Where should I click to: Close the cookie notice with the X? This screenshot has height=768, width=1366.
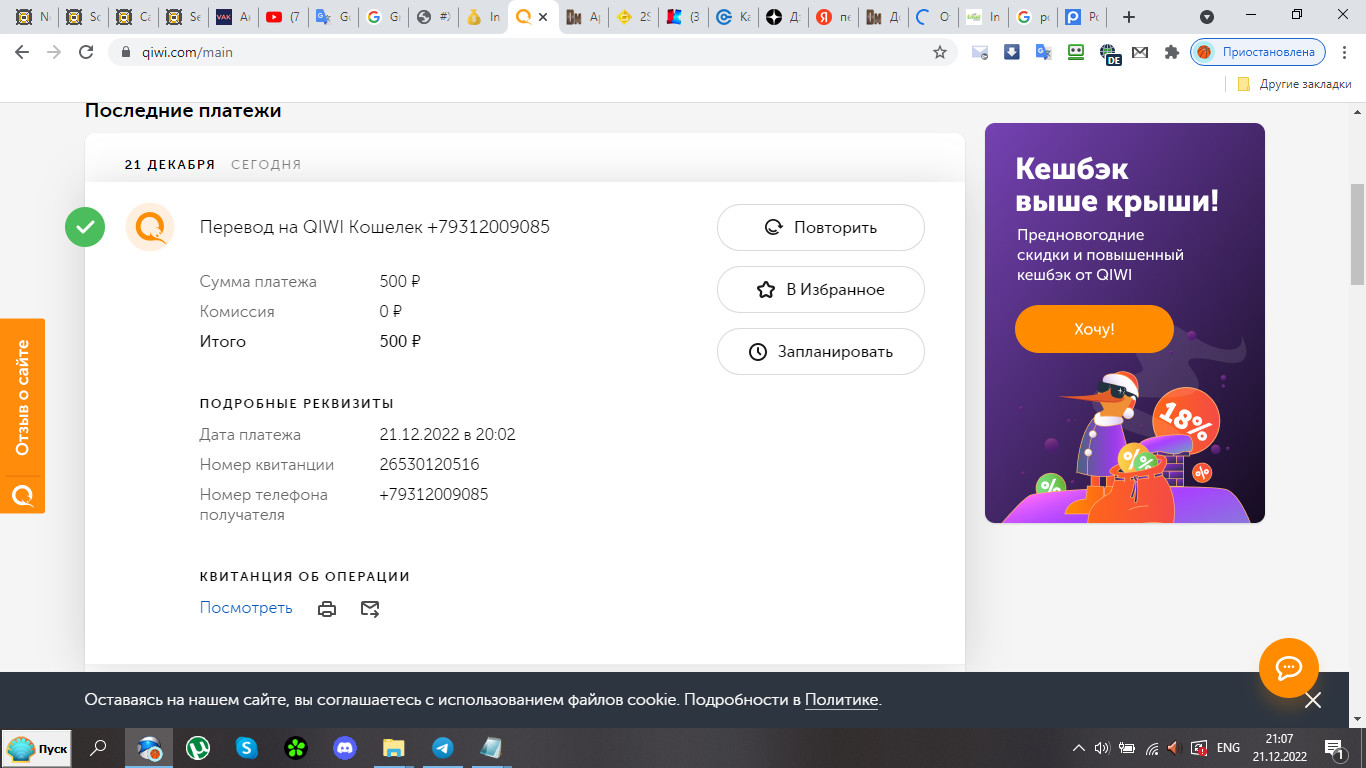coord(1313,700)
